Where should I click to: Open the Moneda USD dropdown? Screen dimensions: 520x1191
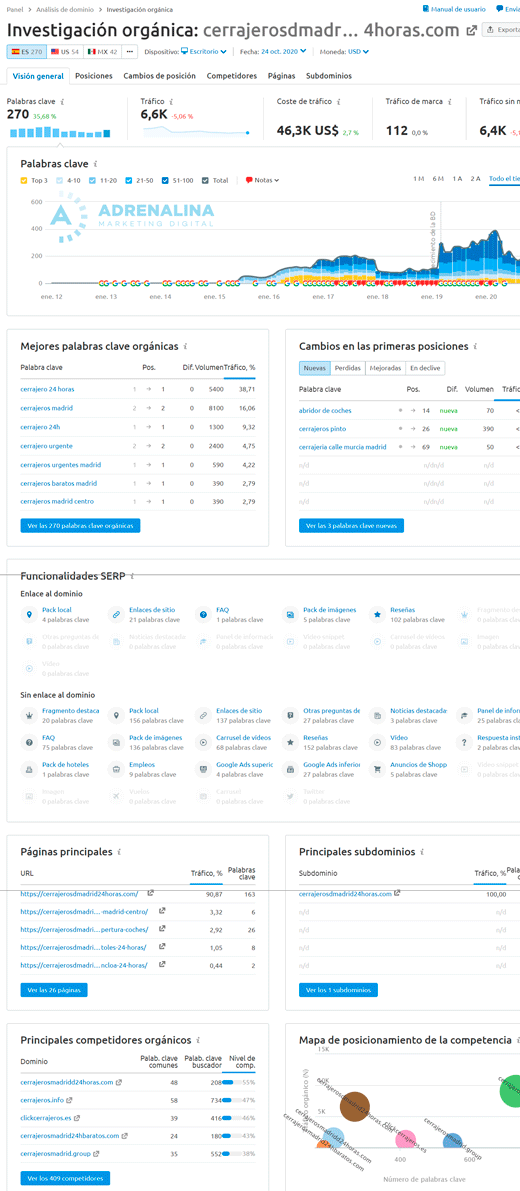coord(358,52)
